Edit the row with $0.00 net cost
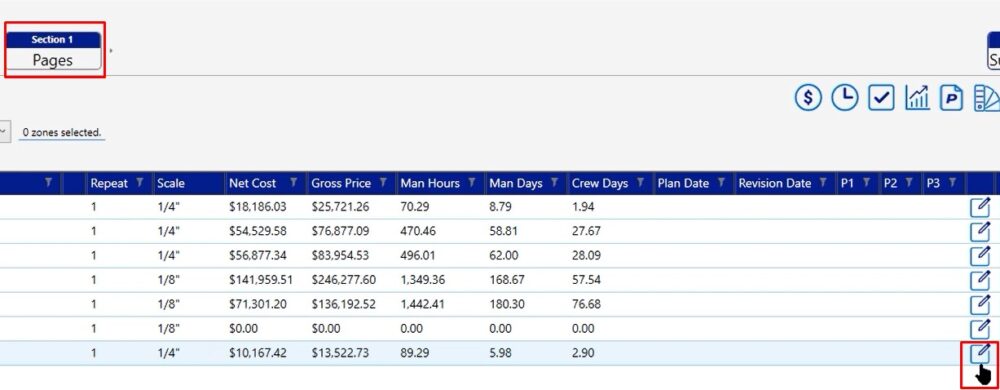Screen dimensions: 1000x390 tap(980, 328)
